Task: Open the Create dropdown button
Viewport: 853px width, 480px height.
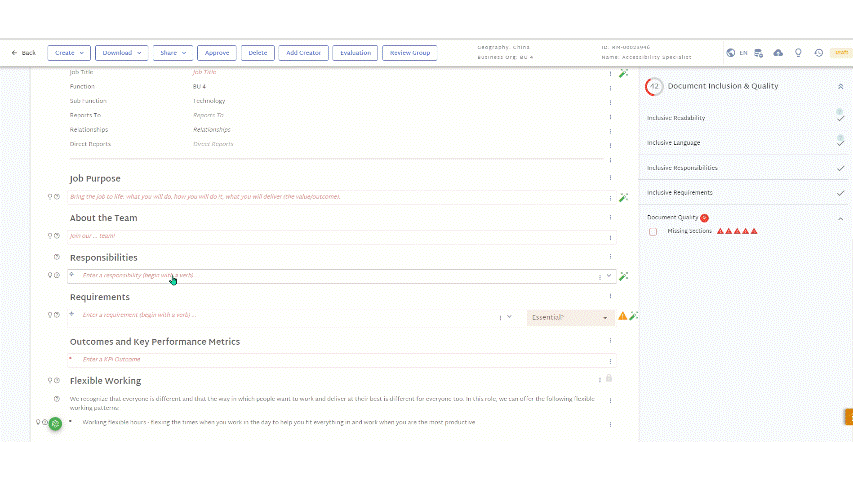Action: pyautogui.click(x=69, y=53)
